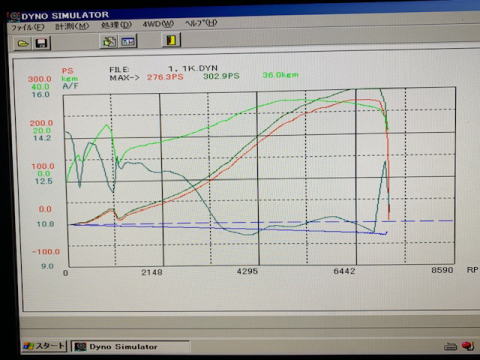Open the 処理(D) menu
Image resolution: width=480 pixels, height=360 pixels.
pos(116,25)
